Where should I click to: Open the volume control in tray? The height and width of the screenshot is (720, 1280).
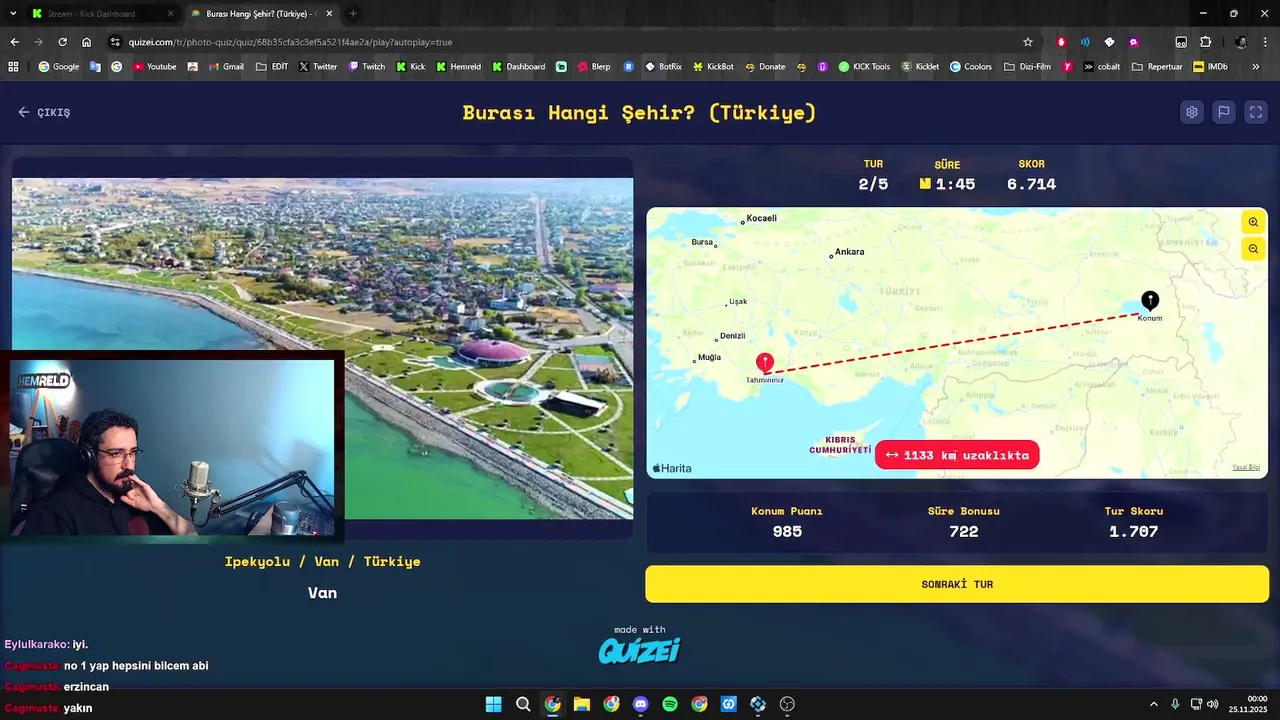click(1212, 704)
